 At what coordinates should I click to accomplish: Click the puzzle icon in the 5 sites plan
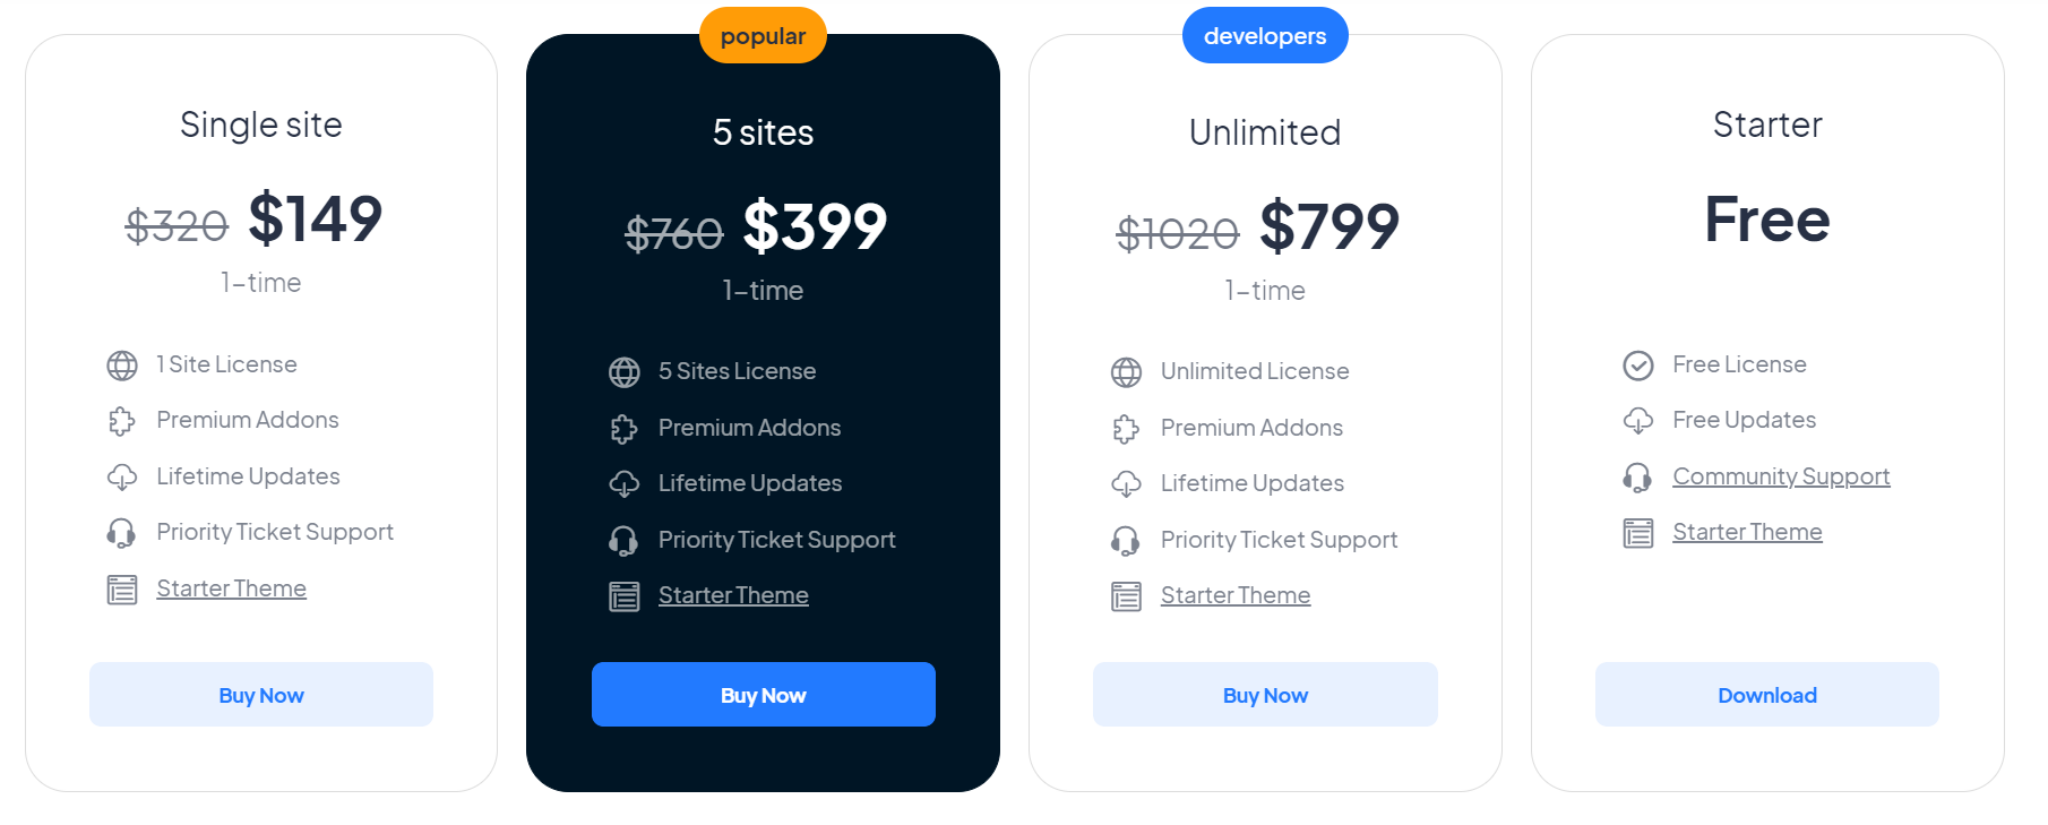pyautogui.click(x=624, y=429)
